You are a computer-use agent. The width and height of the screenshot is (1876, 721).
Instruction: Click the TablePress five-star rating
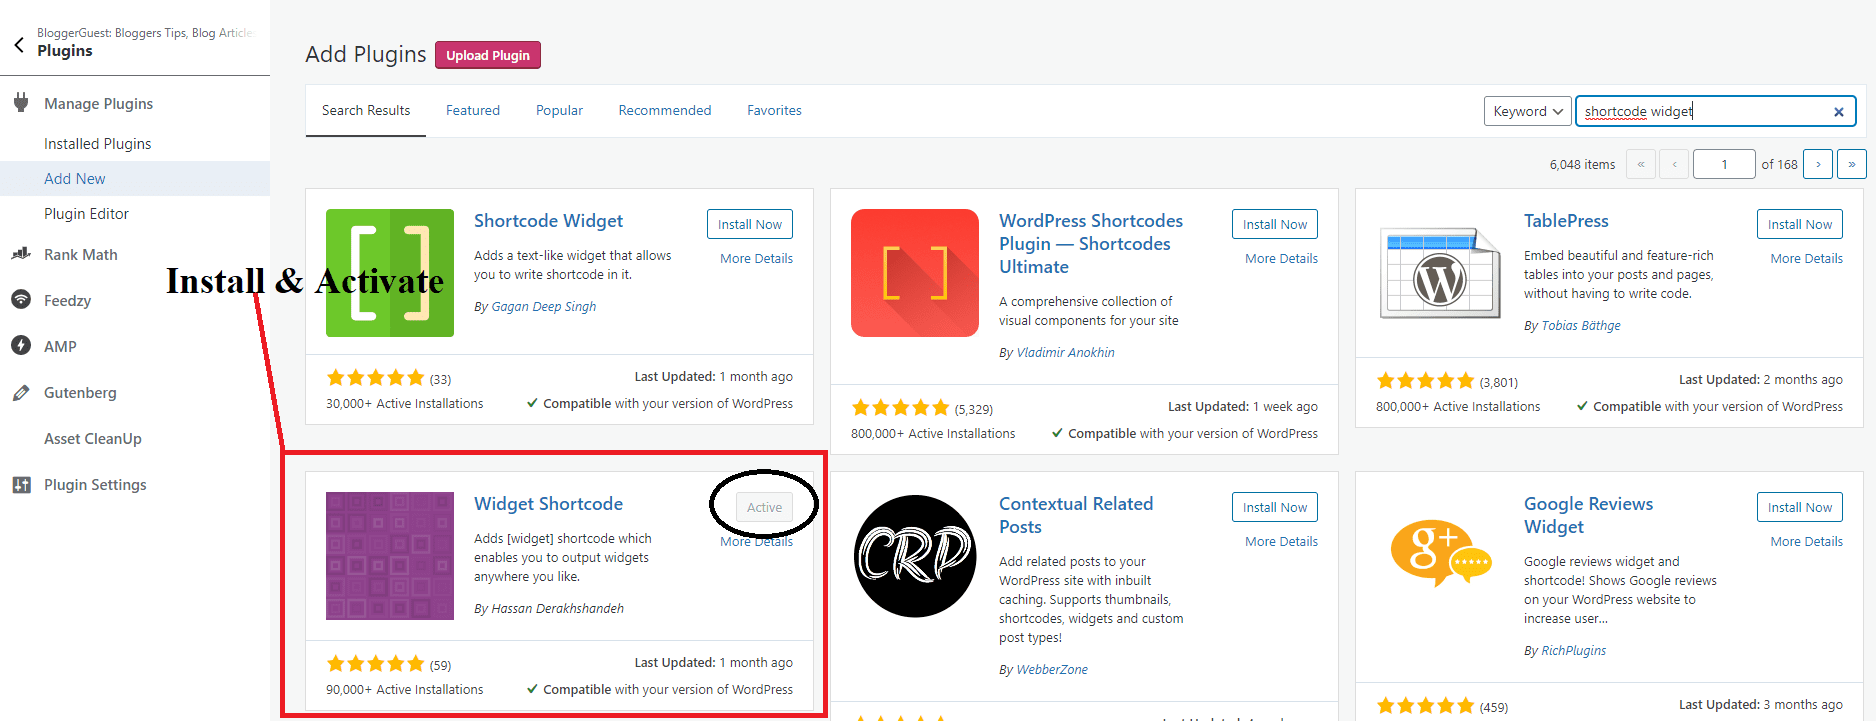(1426, 381)
